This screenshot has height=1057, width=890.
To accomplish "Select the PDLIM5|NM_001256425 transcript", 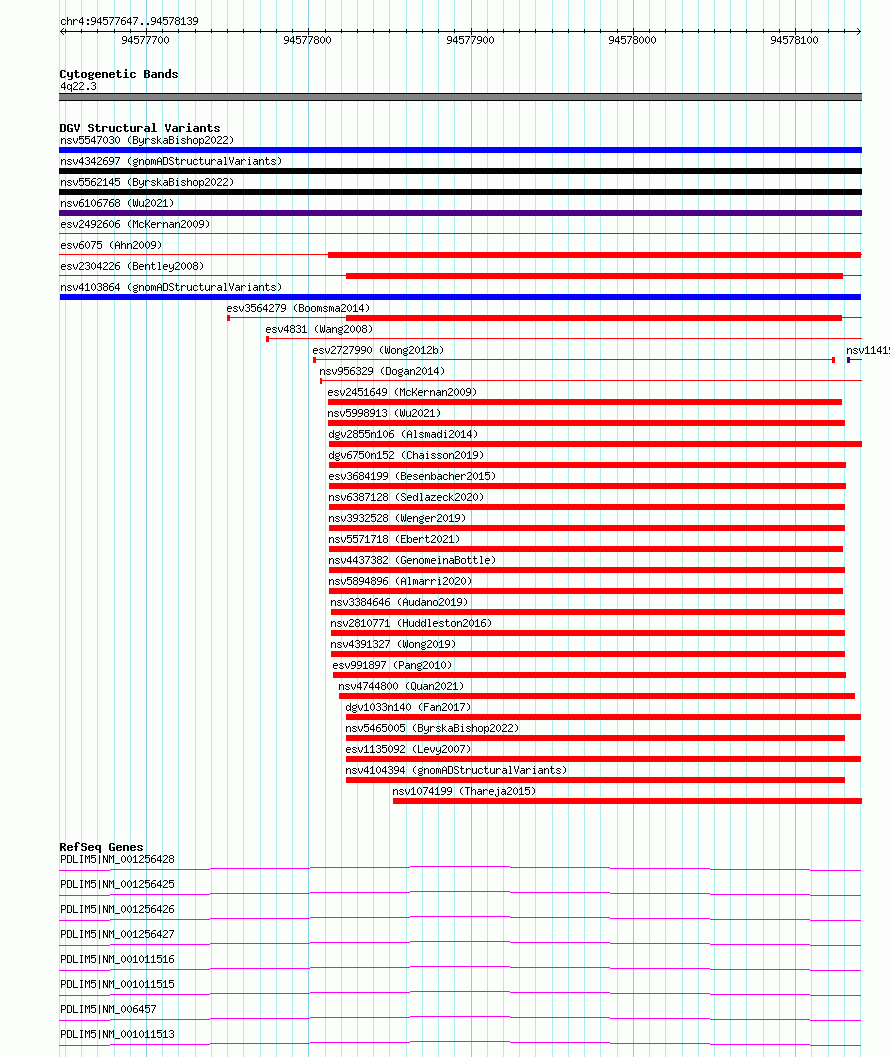I will (x=117, y=884).
